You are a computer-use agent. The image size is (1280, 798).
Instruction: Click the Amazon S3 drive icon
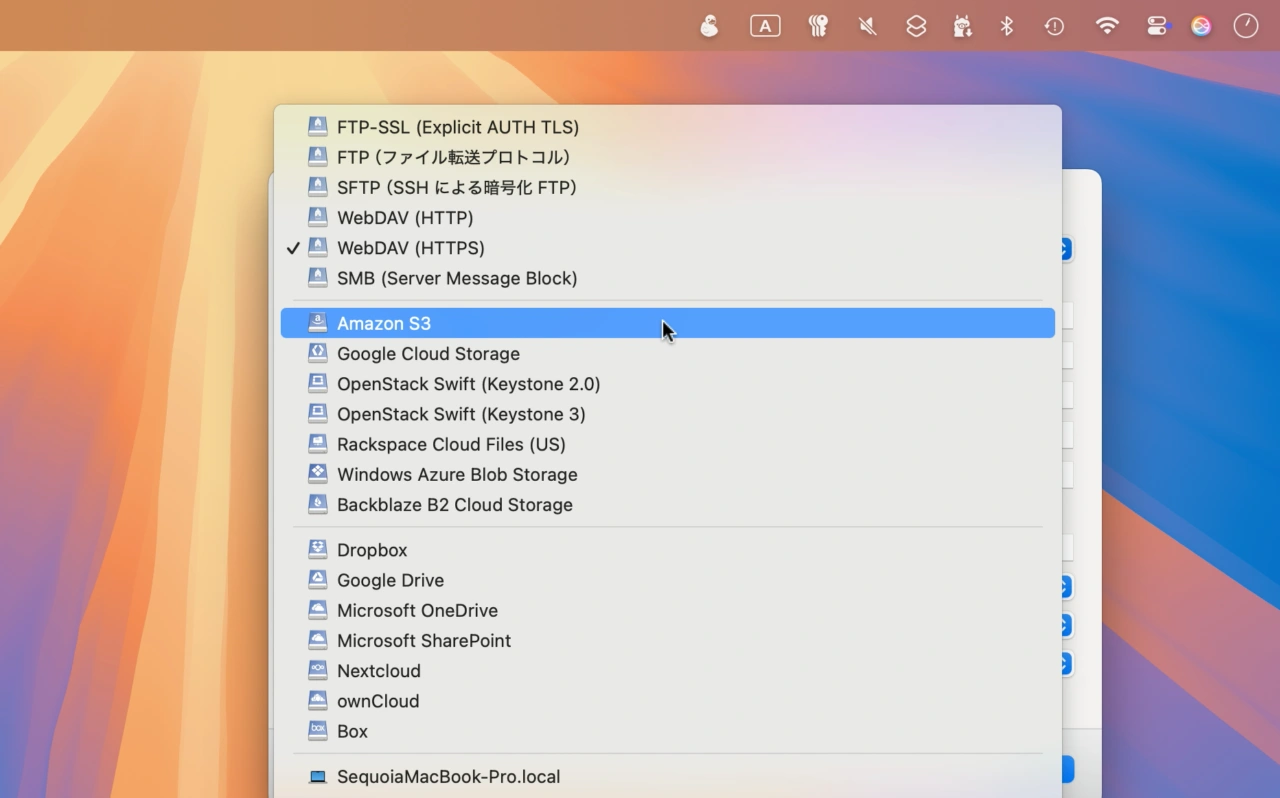tap(317, 323)
